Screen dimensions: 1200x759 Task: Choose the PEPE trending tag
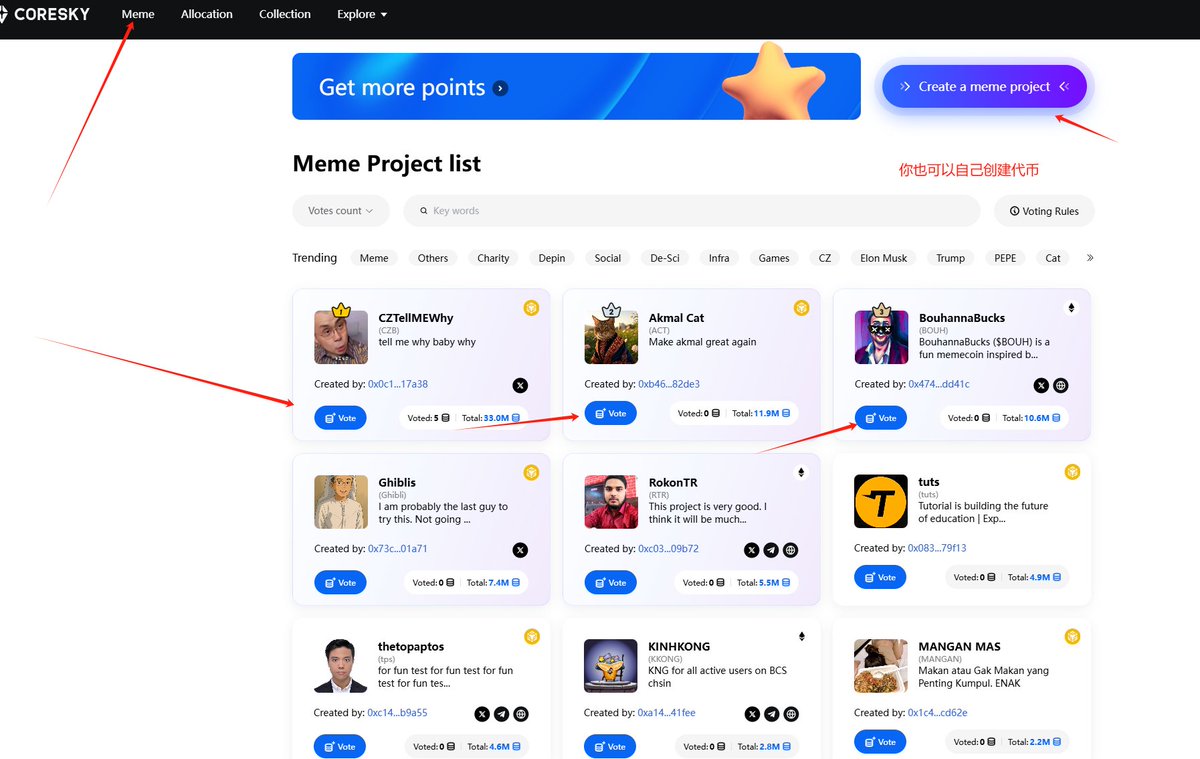point(1005,258)
